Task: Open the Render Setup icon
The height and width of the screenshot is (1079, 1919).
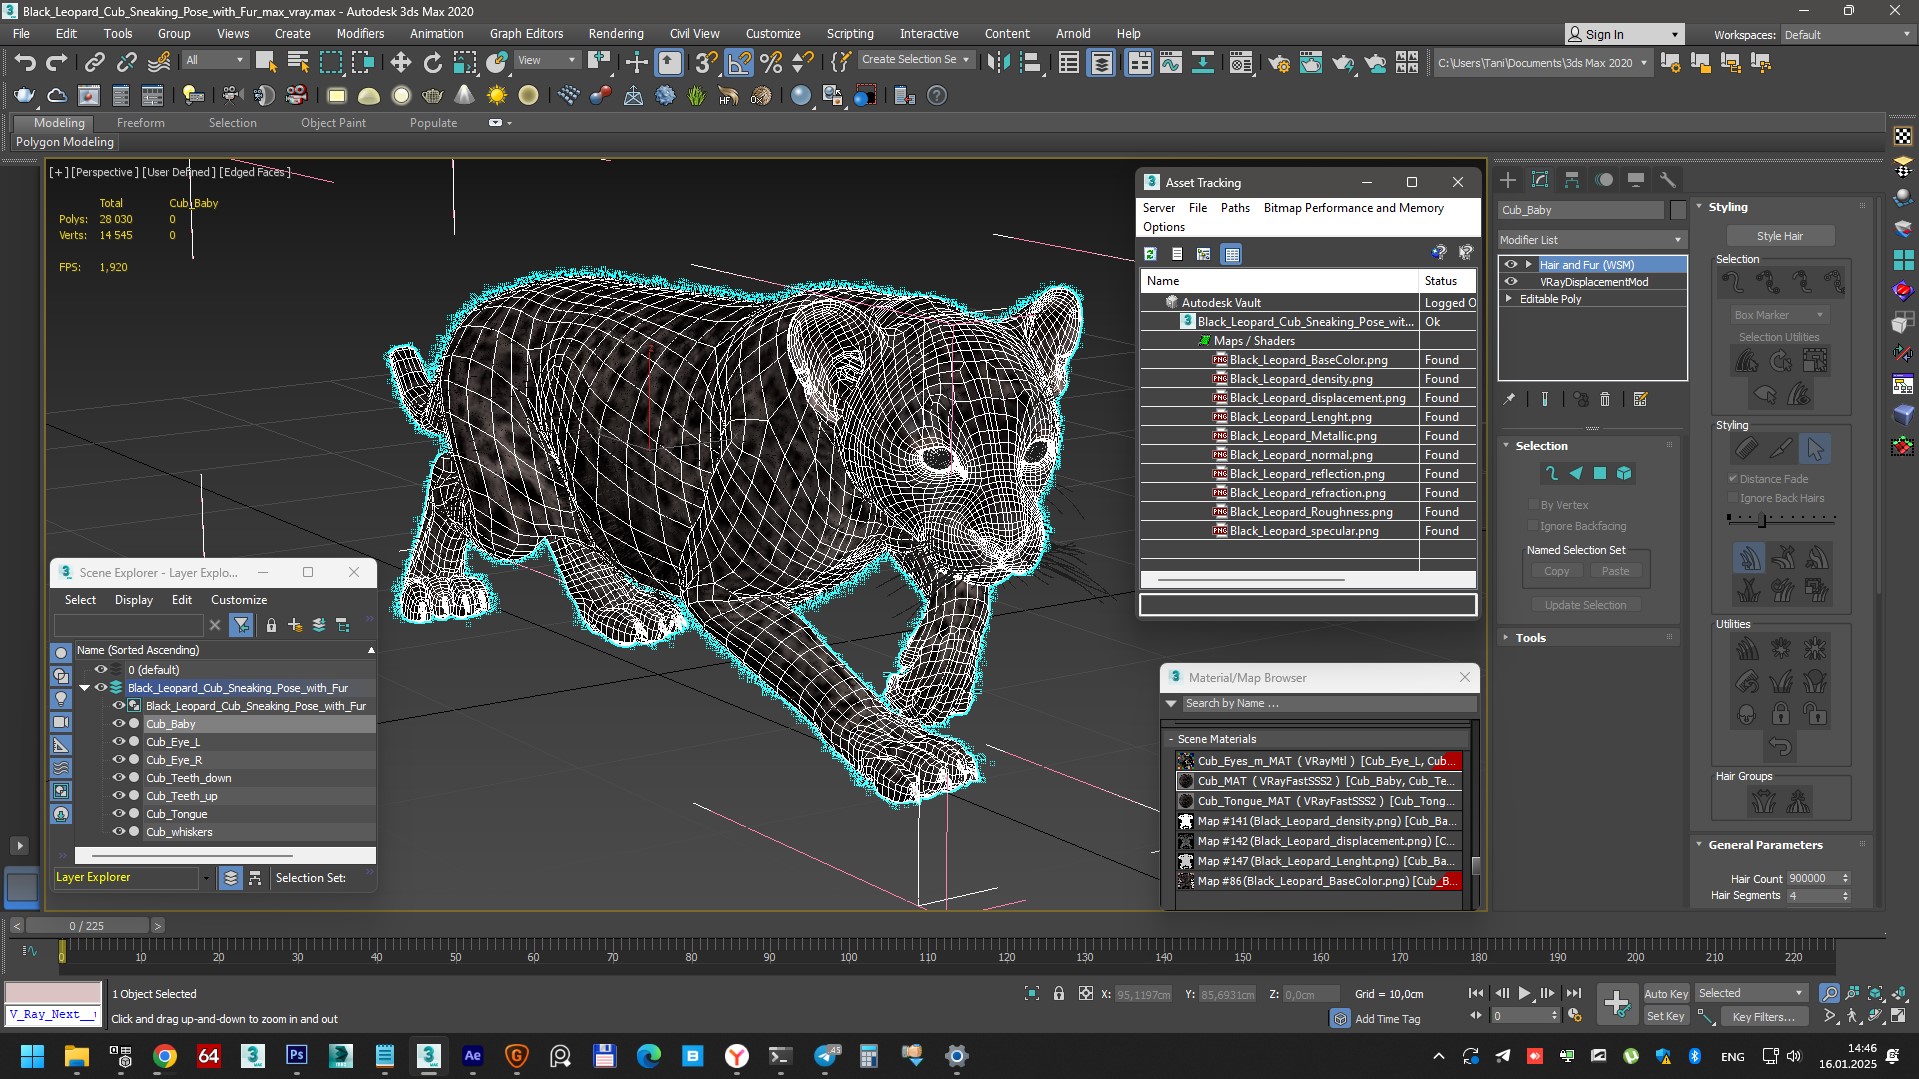Action: pos(1278,63)
